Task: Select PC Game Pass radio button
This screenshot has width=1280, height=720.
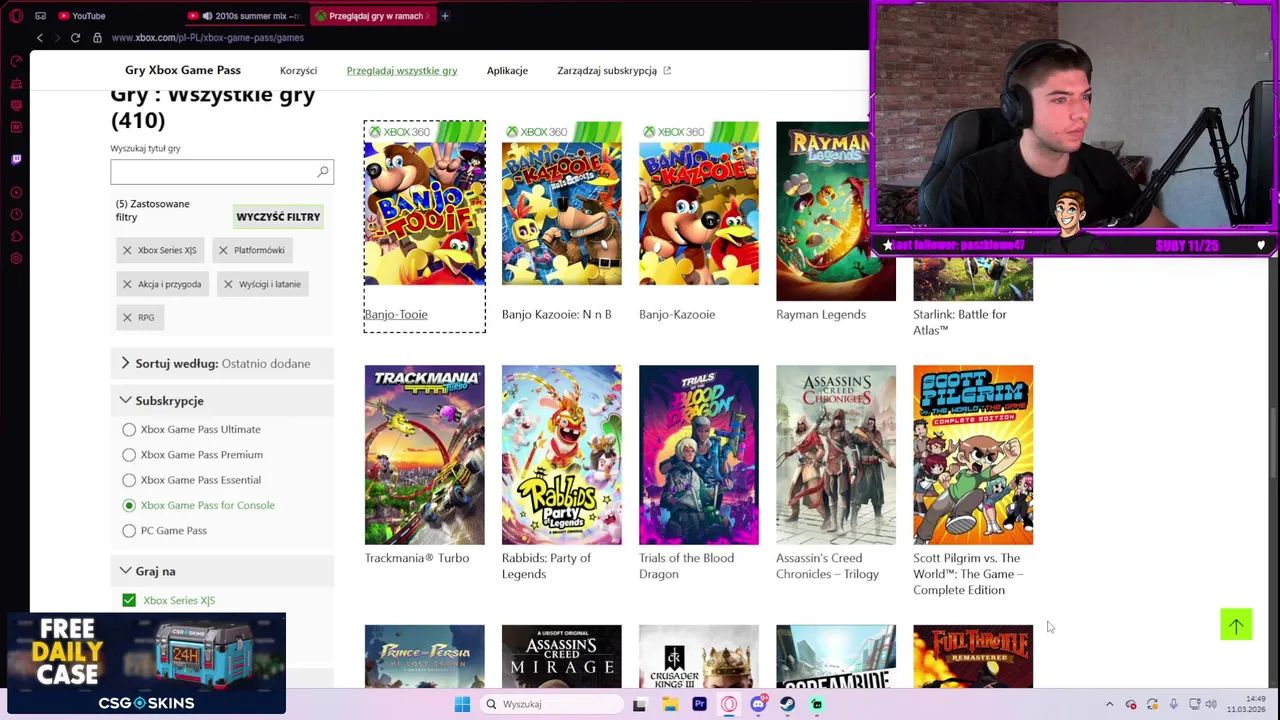Action: click(129, 531)
